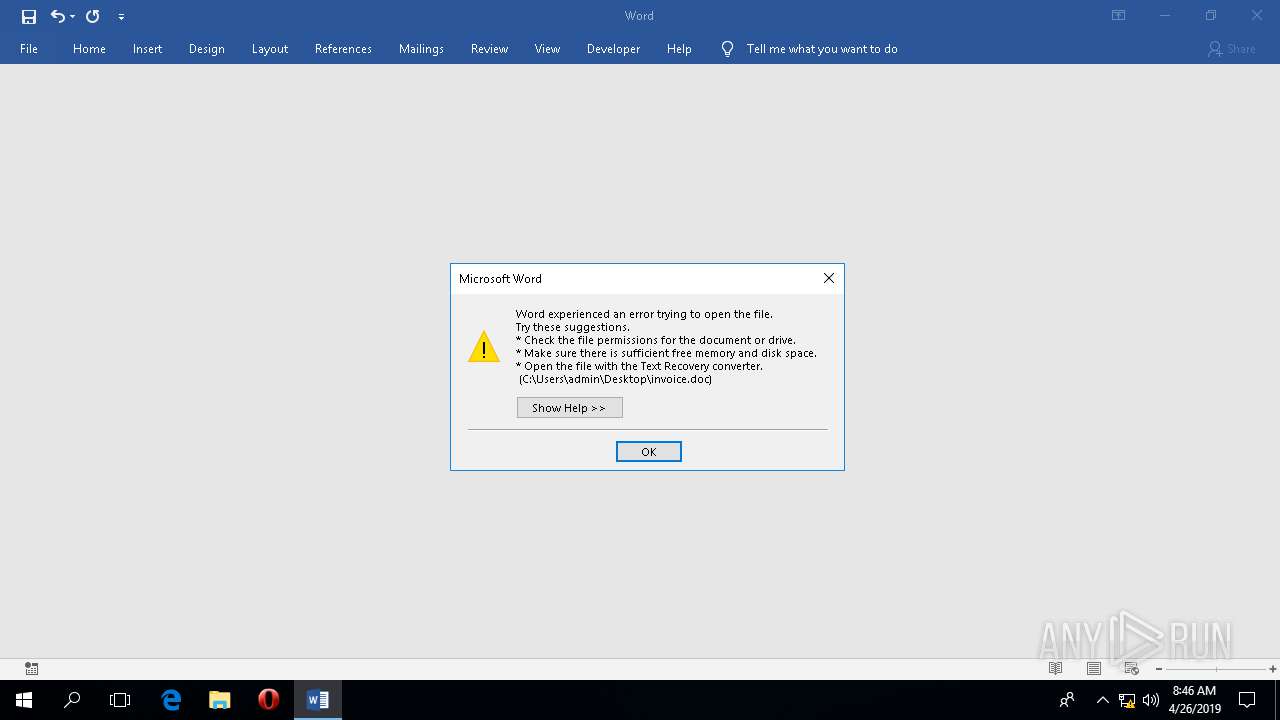
Task: Open the Action Center notifications icon
Action: pos(1247,700)
